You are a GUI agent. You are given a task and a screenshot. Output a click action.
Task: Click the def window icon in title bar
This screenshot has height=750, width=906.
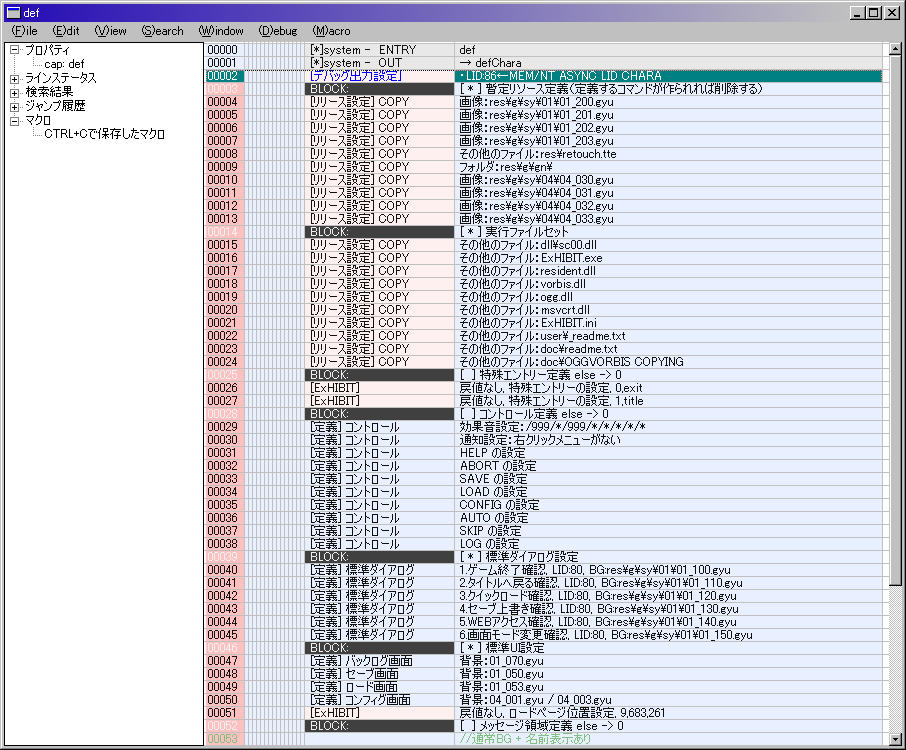click(x=13, y=13)
